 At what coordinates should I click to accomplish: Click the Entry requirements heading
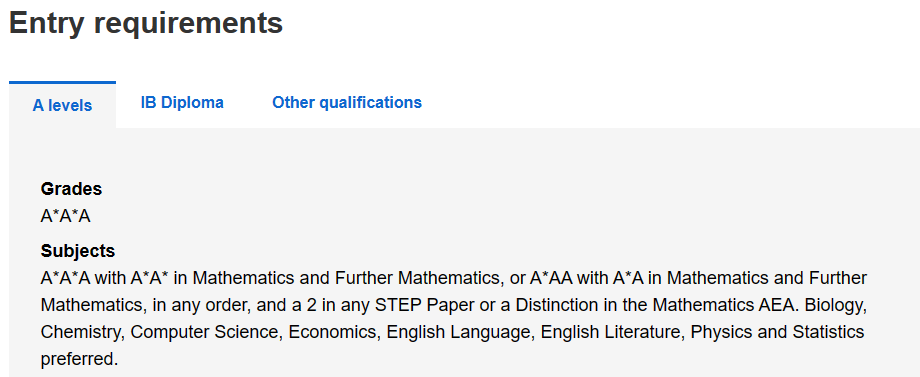coord(146,23)
